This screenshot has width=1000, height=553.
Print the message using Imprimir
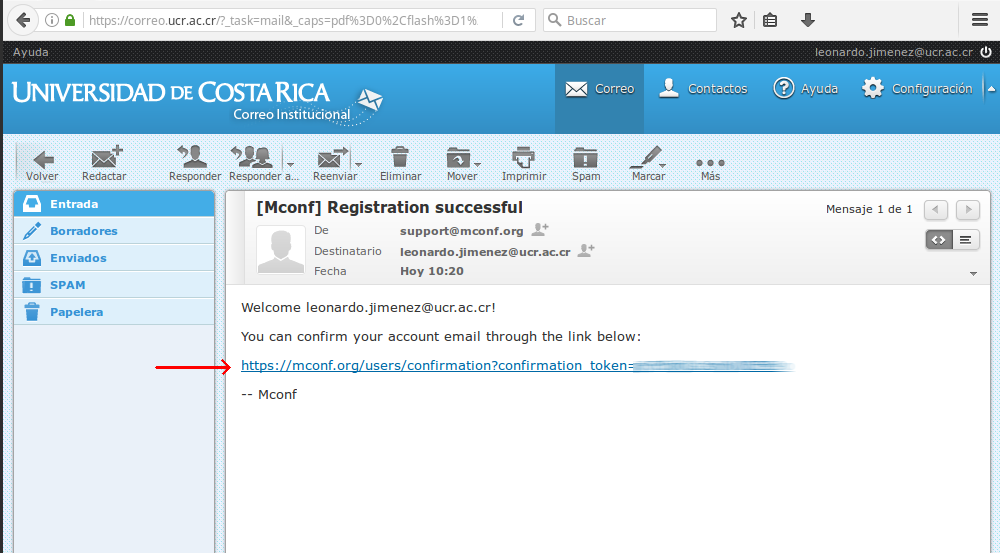[523, 160]
